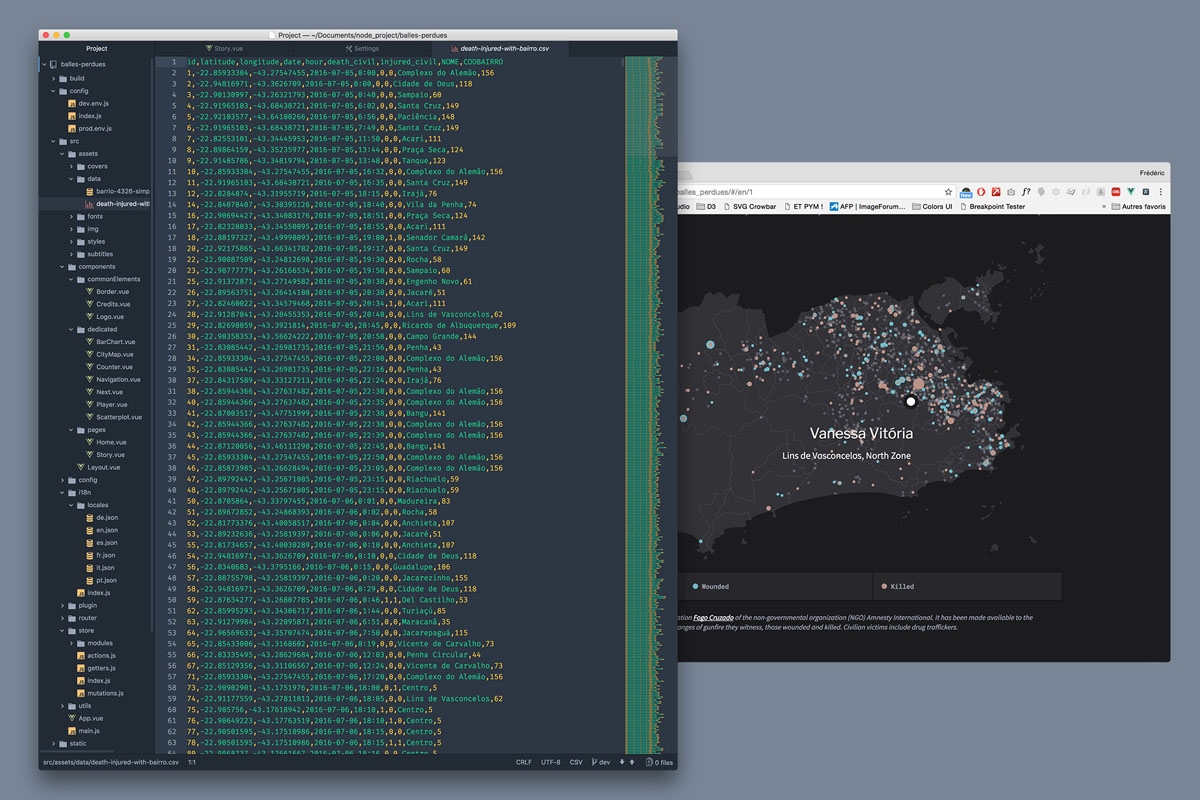1200x800 pixels.
Task: Click the Project panel header tab
Action: point(97,48)
